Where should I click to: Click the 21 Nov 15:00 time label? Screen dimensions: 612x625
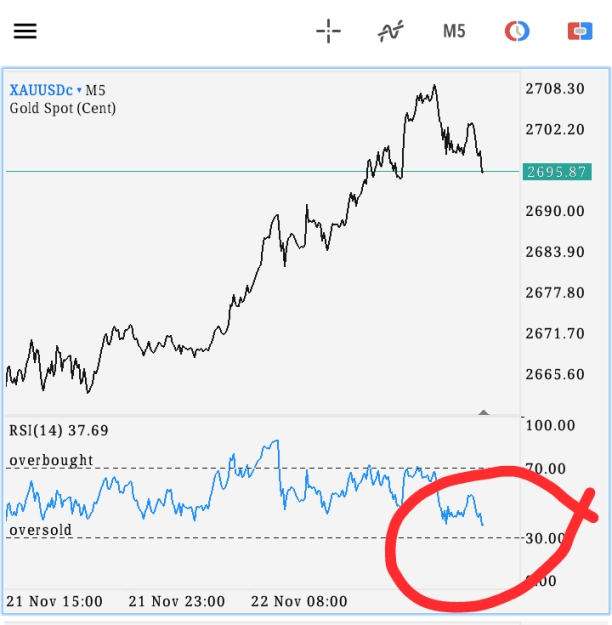coord(55,601)
